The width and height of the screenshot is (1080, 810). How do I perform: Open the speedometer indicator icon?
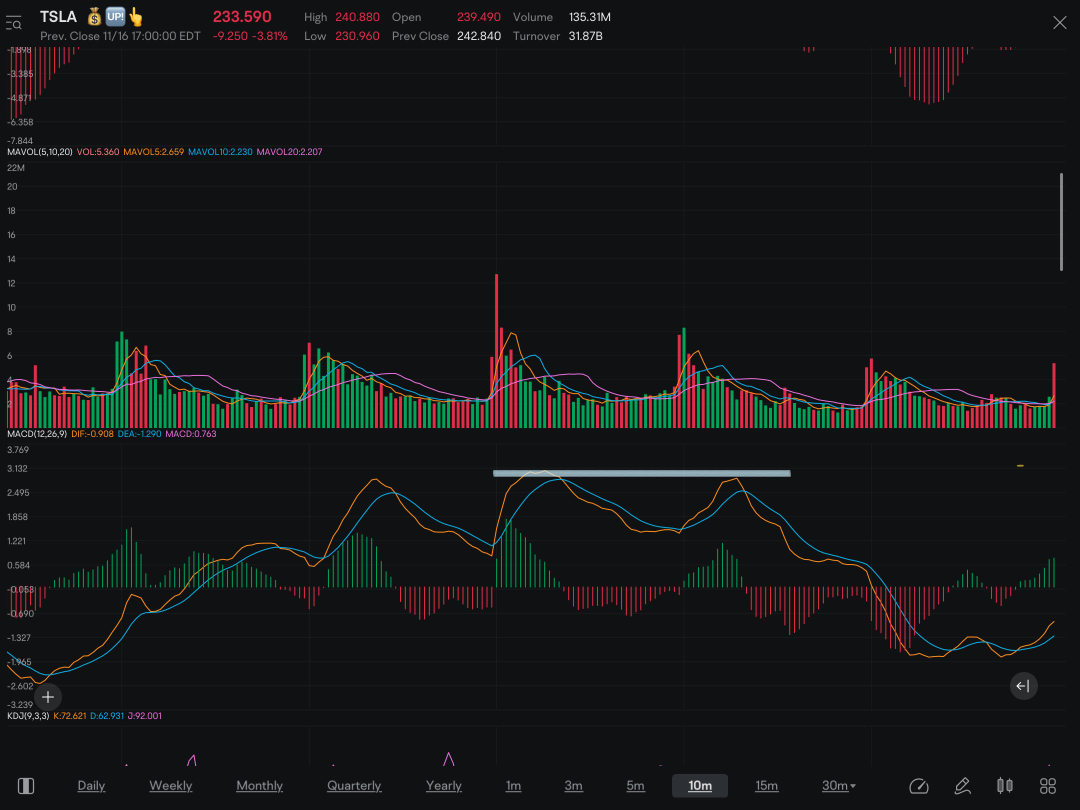coord(919,786)
